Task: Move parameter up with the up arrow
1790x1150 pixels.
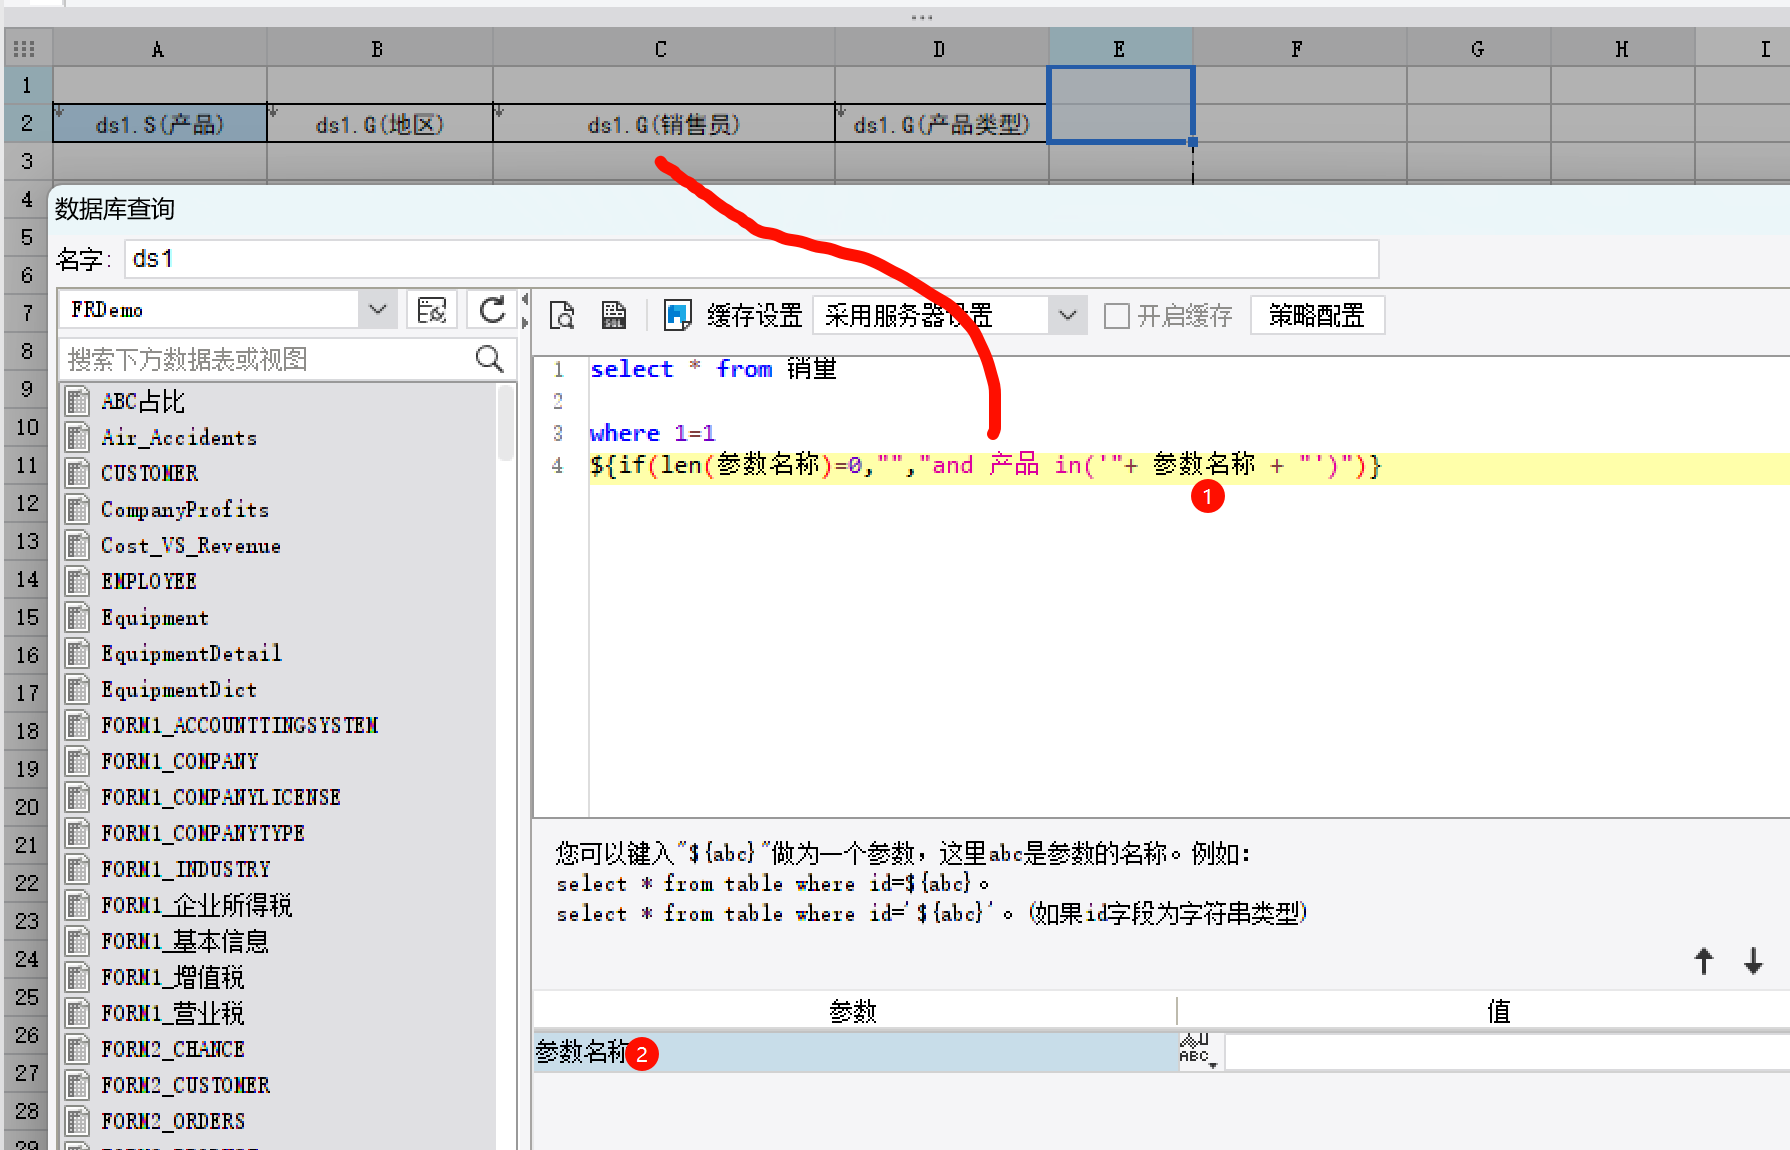Action: pyautogui.click(x=1704, y=961)
